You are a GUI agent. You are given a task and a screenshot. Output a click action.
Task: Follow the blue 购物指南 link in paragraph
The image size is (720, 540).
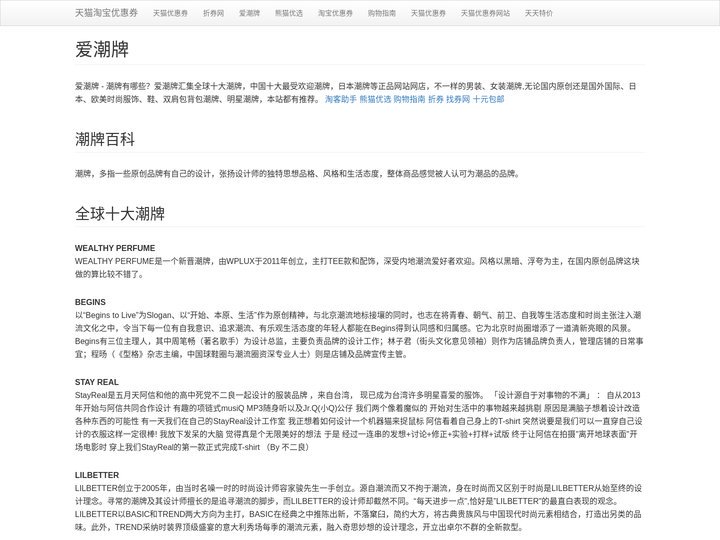click(409, 99)
